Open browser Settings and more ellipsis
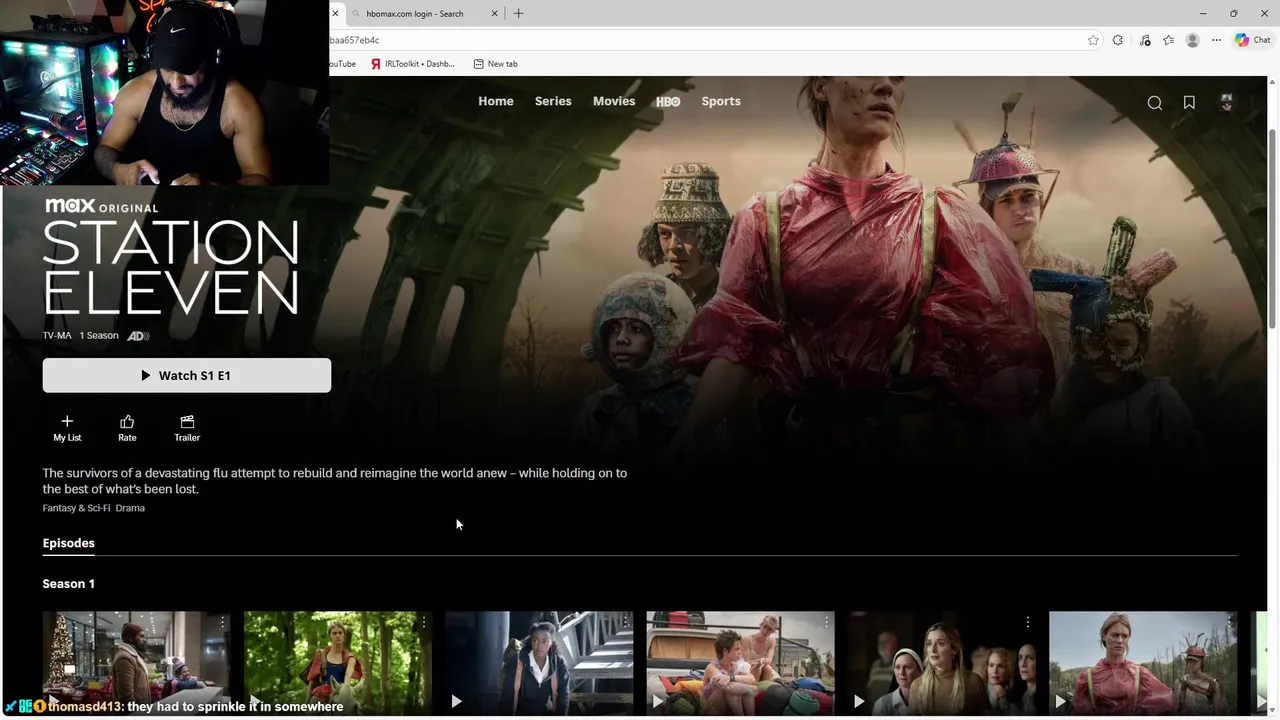 click(x=1216, y=40)
